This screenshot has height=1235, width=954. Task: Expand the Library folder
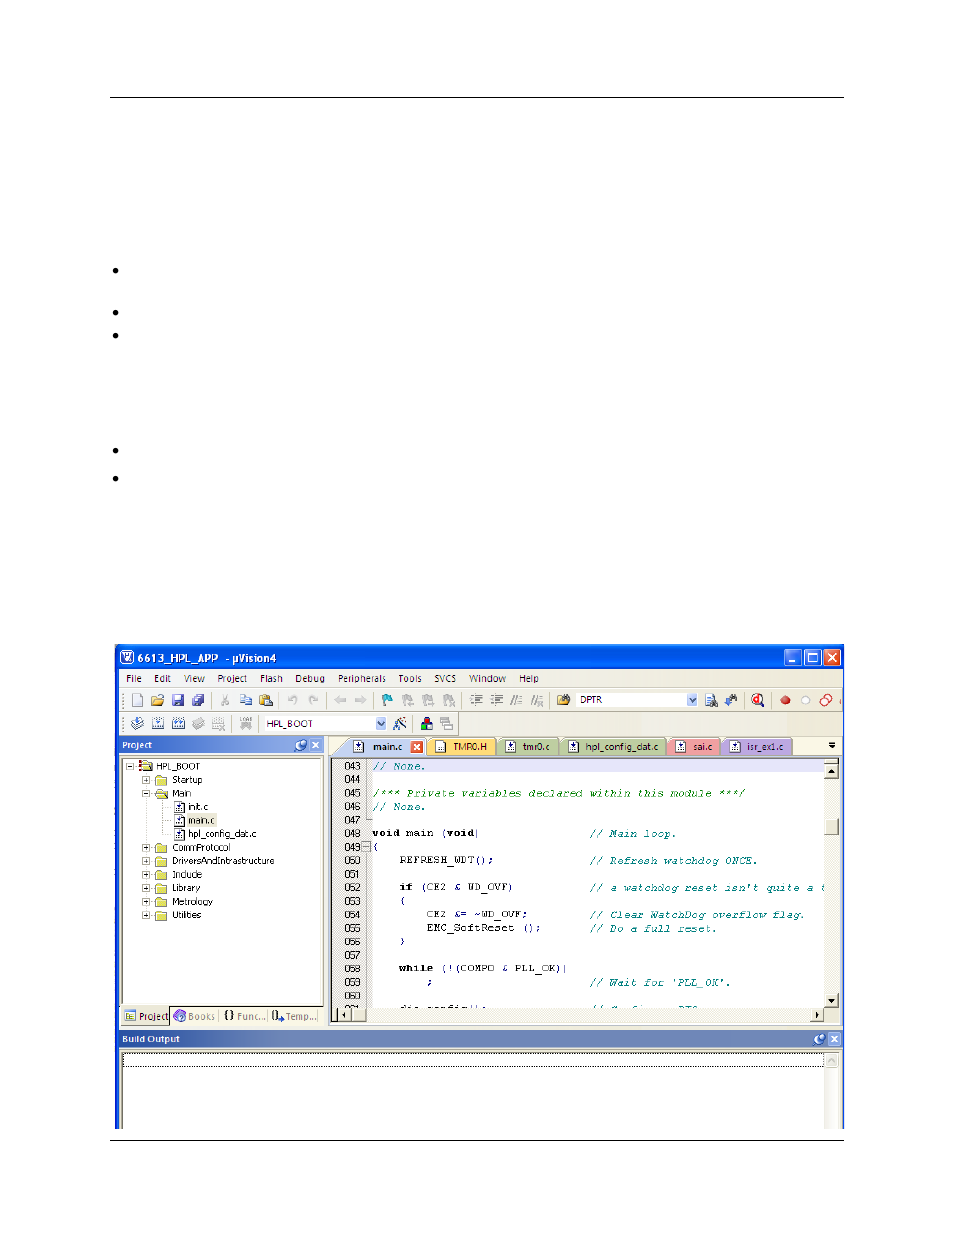coord(146,888)
